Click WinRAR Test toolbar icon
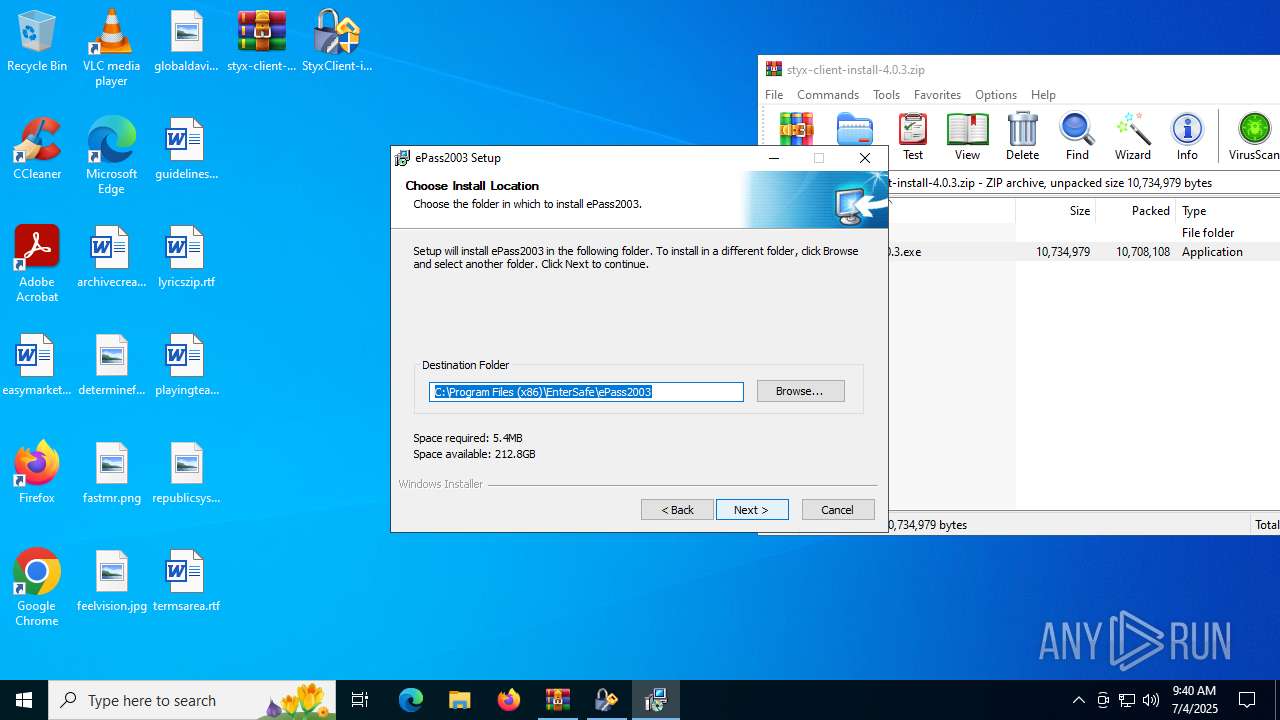This screenshot has height=720, width=1280. (x=913, y=136)
